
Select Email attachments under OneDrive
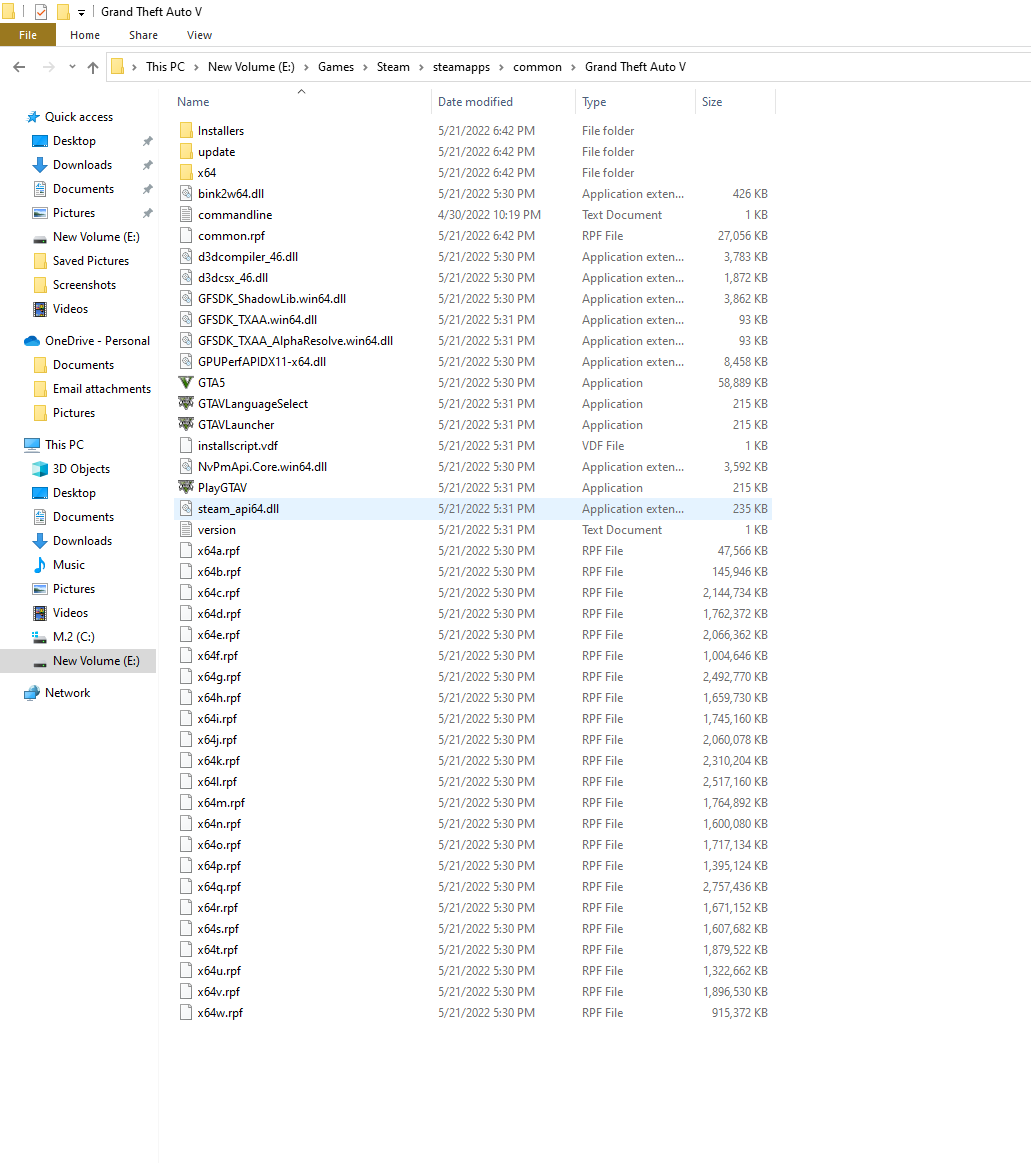(x=102, y=389)
